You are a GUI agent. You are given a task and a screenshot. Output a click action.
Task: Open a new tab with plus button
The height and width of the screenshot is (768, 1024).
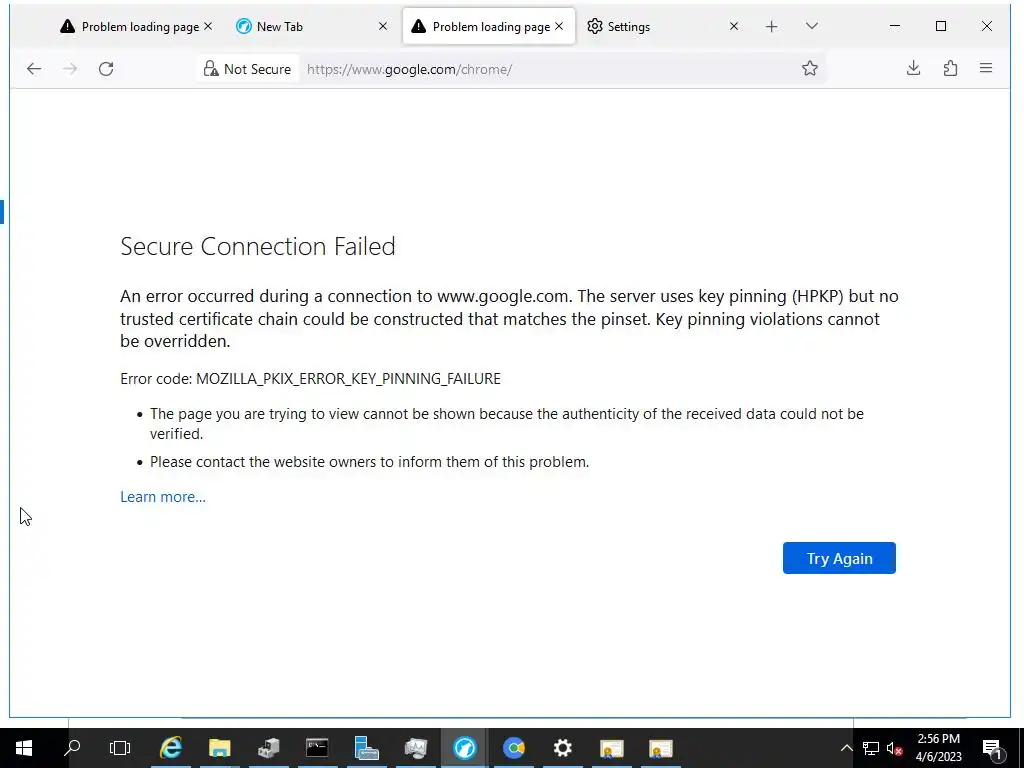(771, 27)
